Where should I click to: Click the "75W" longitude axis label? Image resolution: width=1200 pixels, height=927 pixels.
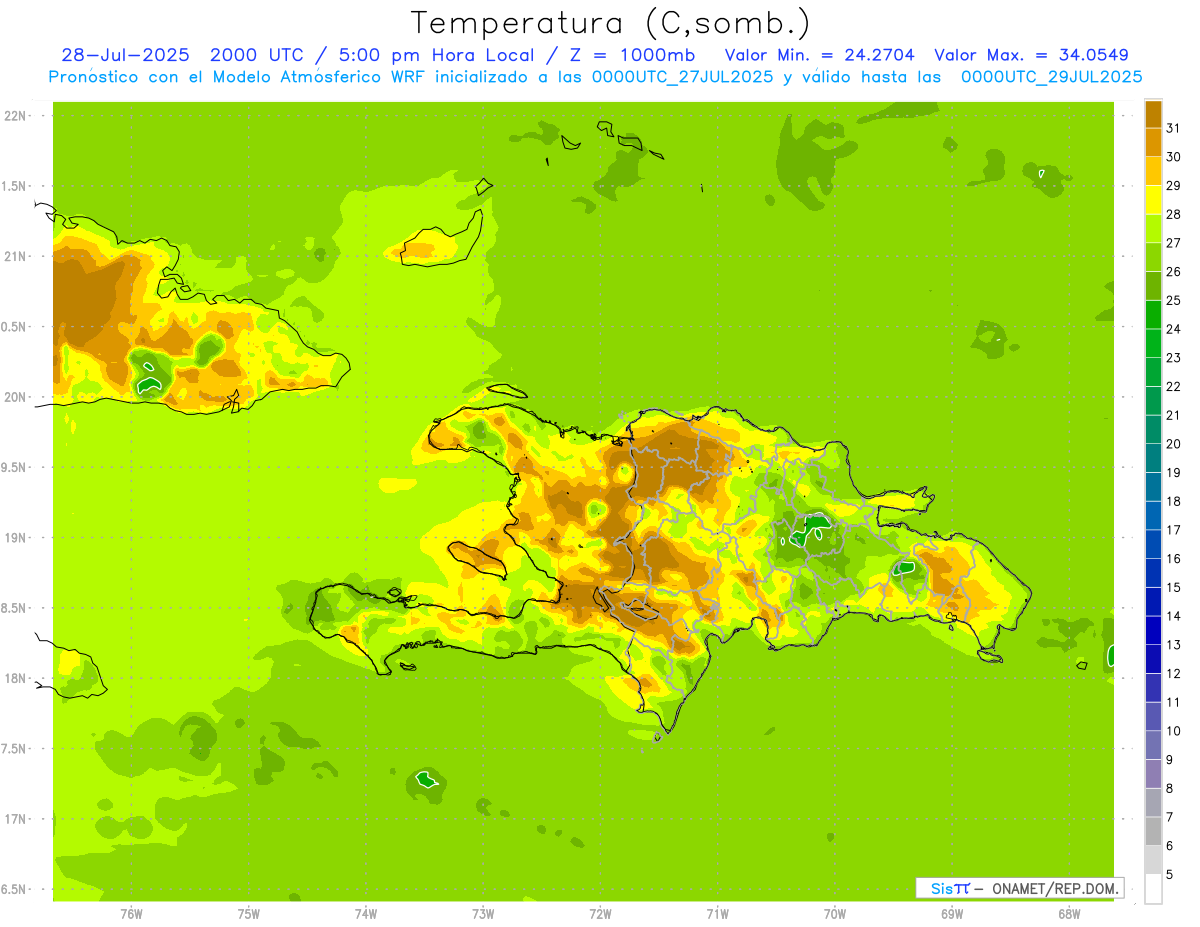pyautogui.click(x=248, y=914)
